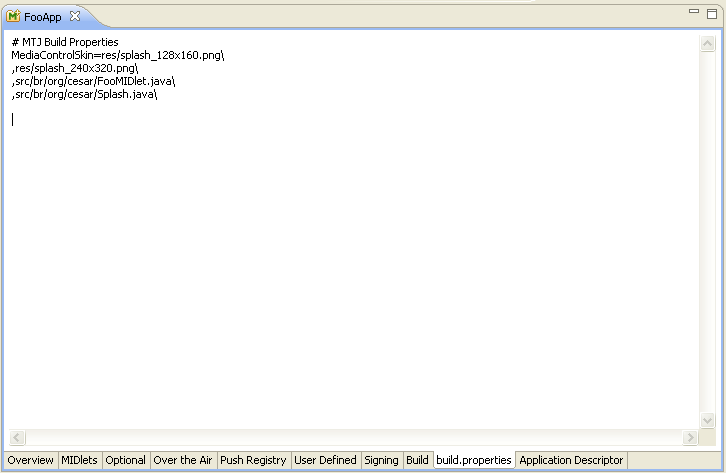
Task: Click the build.properties tab
Action: coord(474,460)
